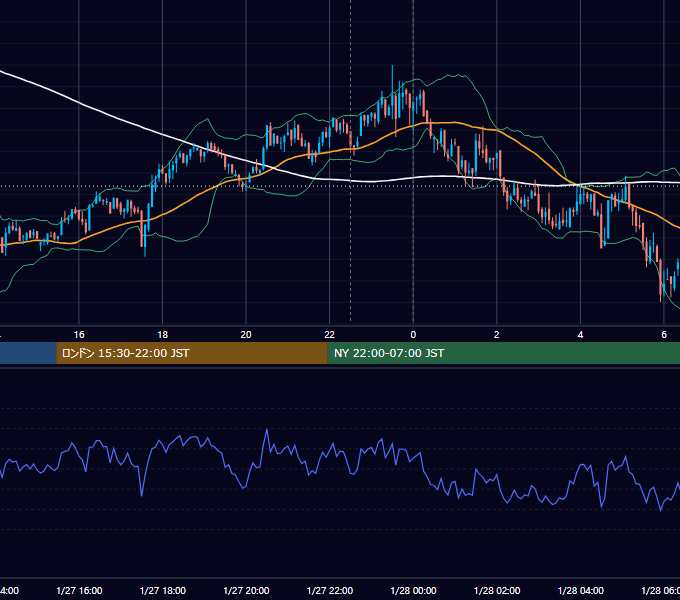
Task: Click the 1/28 04:00 date label
Action: click(581, 590)
